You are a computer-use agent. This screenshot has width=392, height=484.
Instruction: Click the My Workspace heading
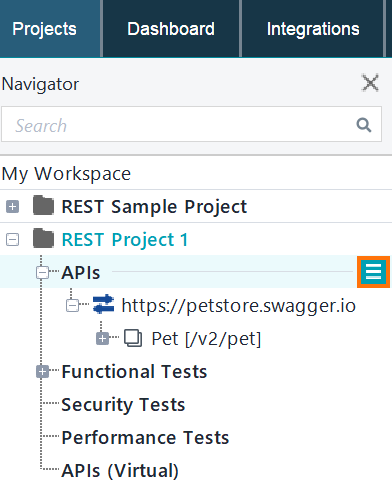[66, 174]
